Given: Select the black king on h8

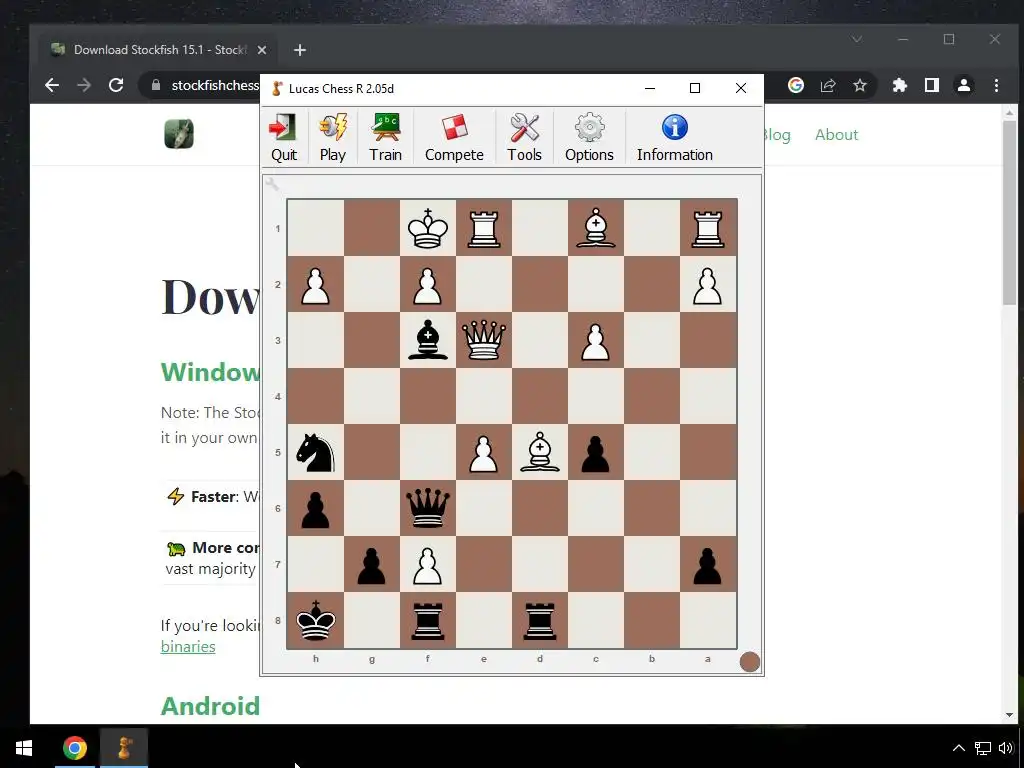Looking at the screenshot, I should click(315, 620).
